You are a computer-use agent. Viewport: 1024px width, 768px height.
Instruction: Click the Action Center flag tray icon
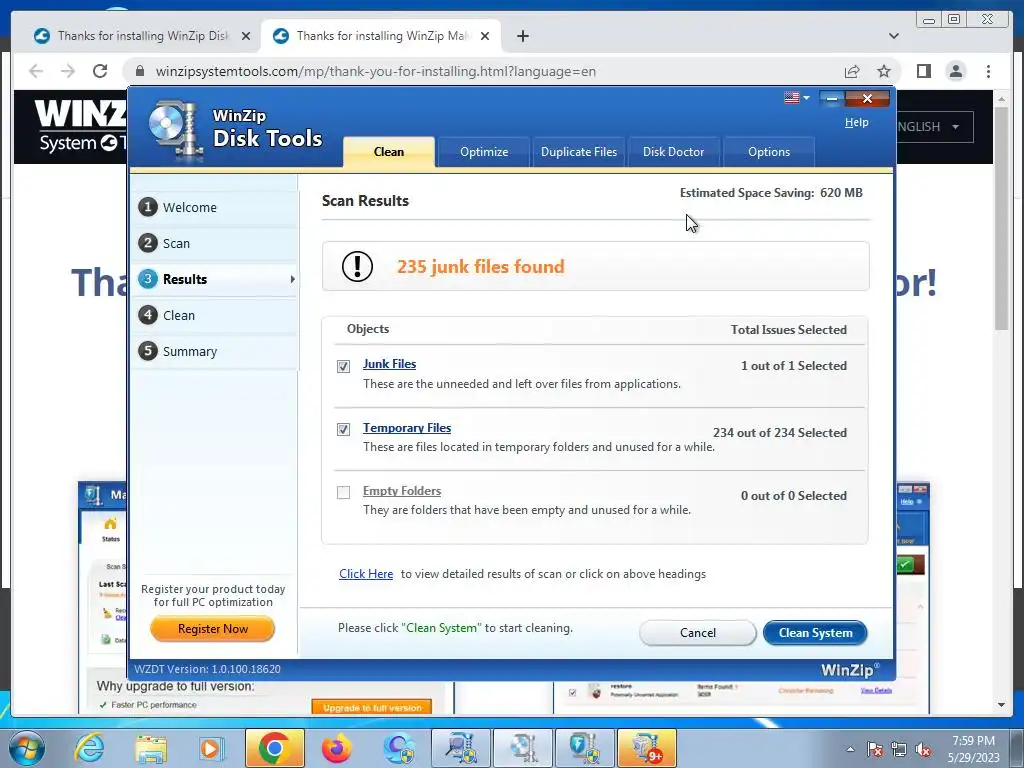point(875,749)
